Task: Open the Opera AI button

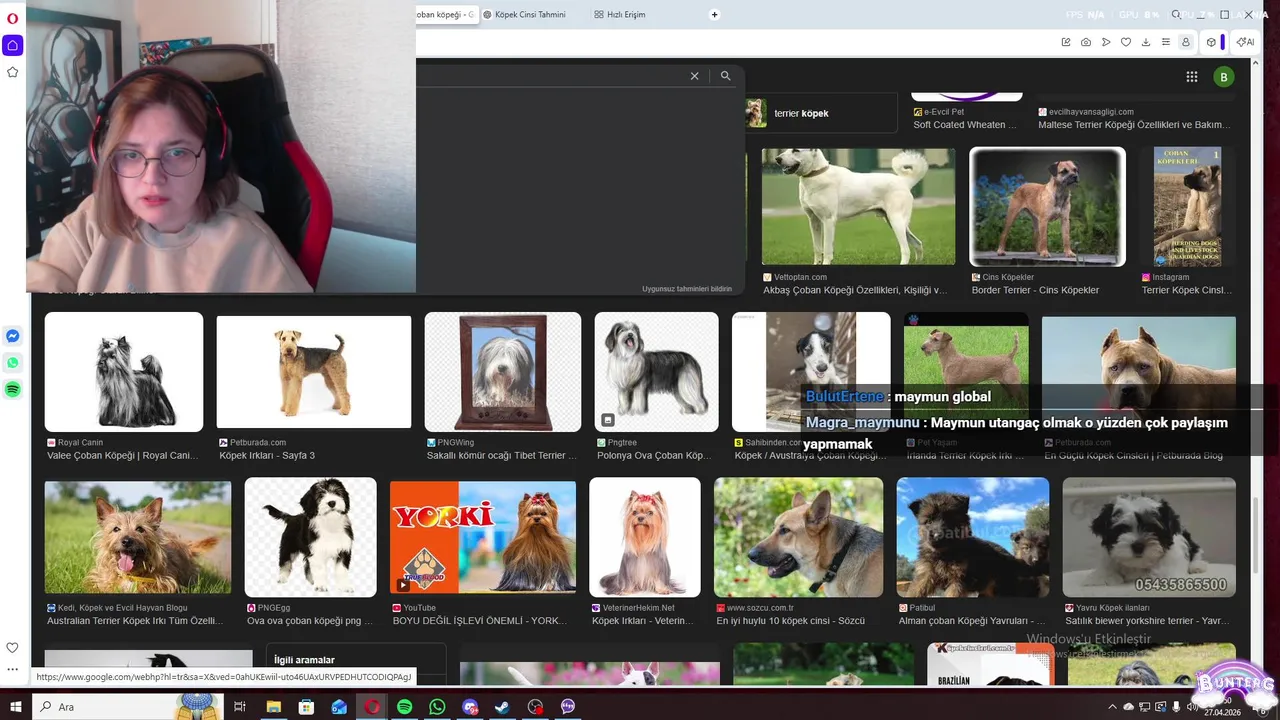Action: click(1245, 42)
